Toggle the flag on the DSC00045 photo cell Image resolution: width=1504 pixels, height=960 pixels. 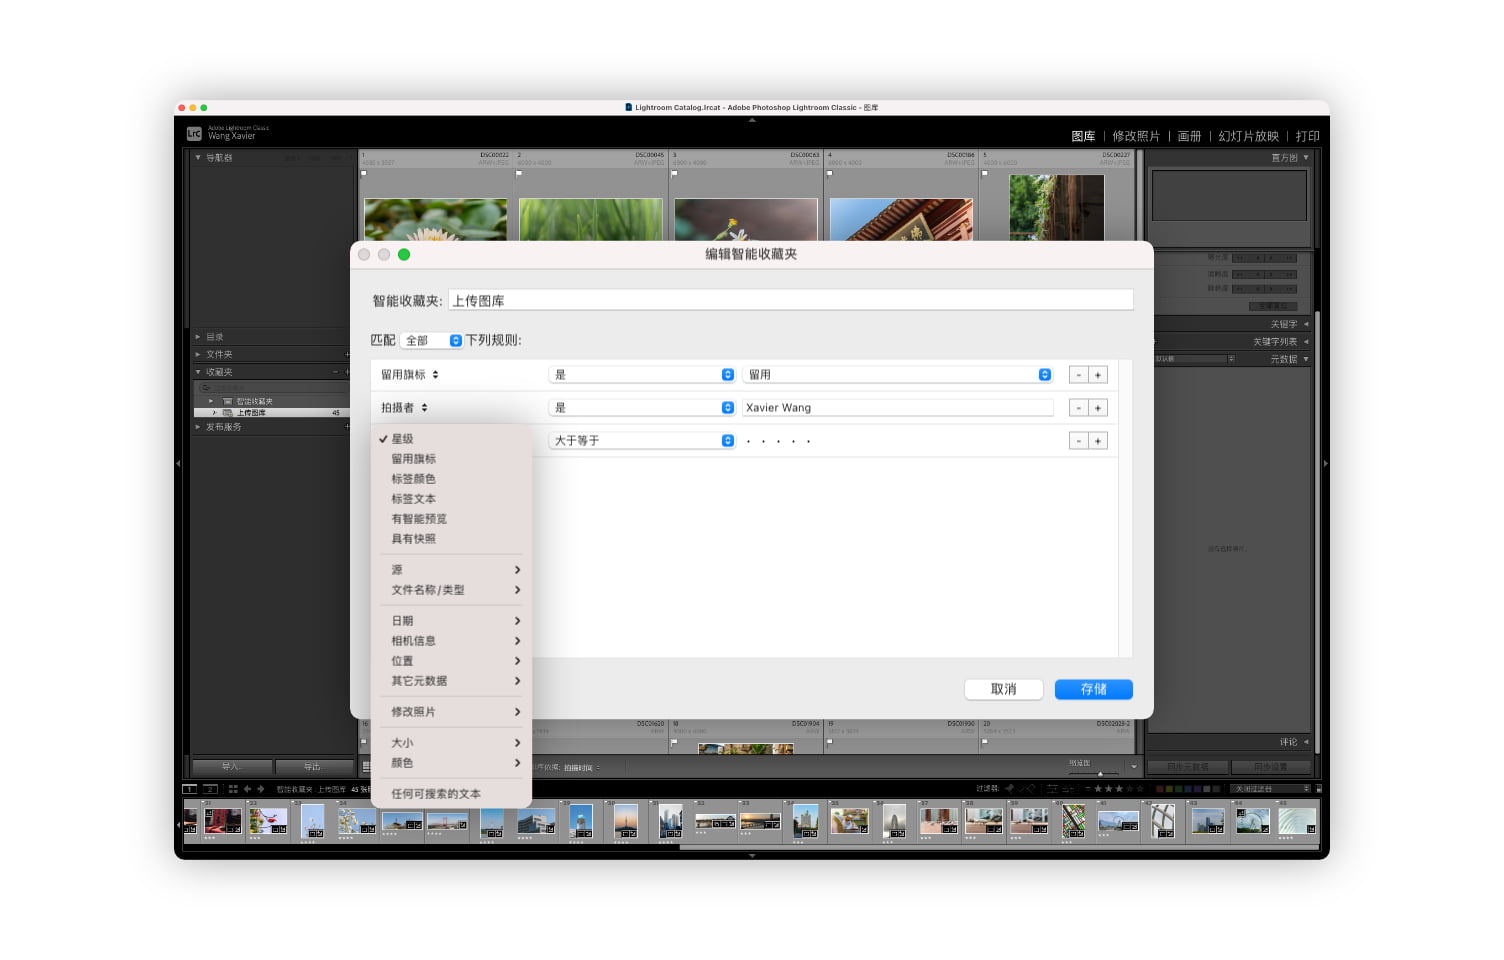tap(519, 173)
